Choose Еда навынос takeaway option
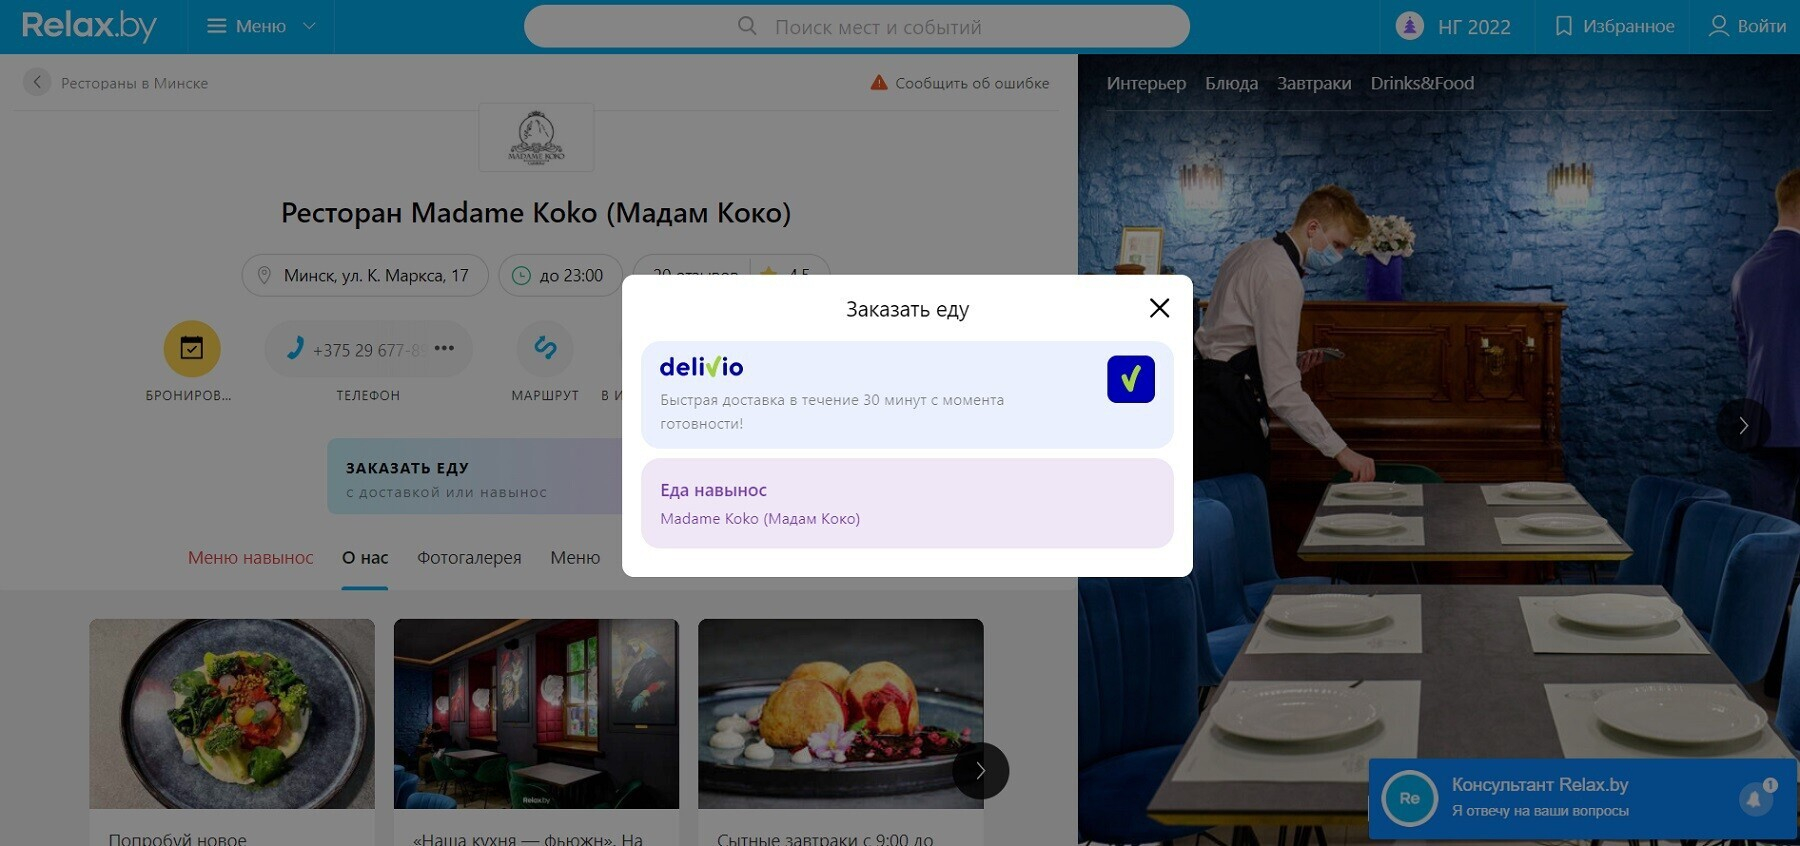The image size is (1800, 846). (x=906, y=503)
